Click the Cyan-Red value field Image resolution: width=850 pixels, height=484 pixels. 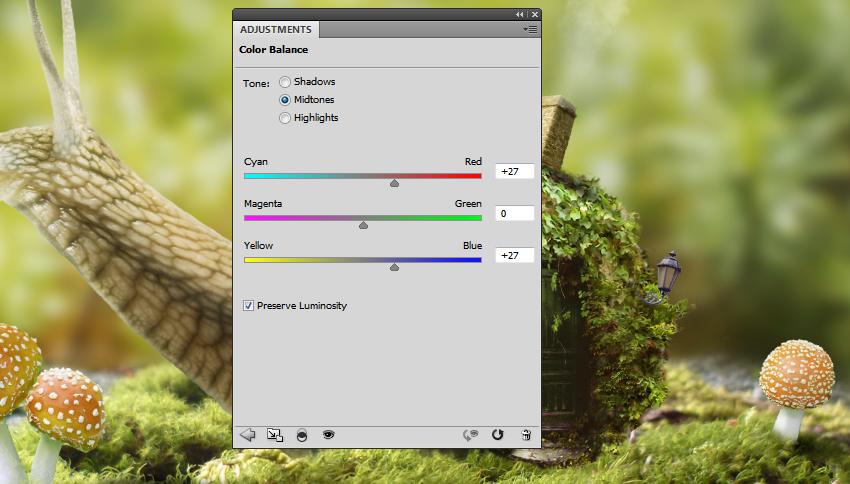(514, 171)
